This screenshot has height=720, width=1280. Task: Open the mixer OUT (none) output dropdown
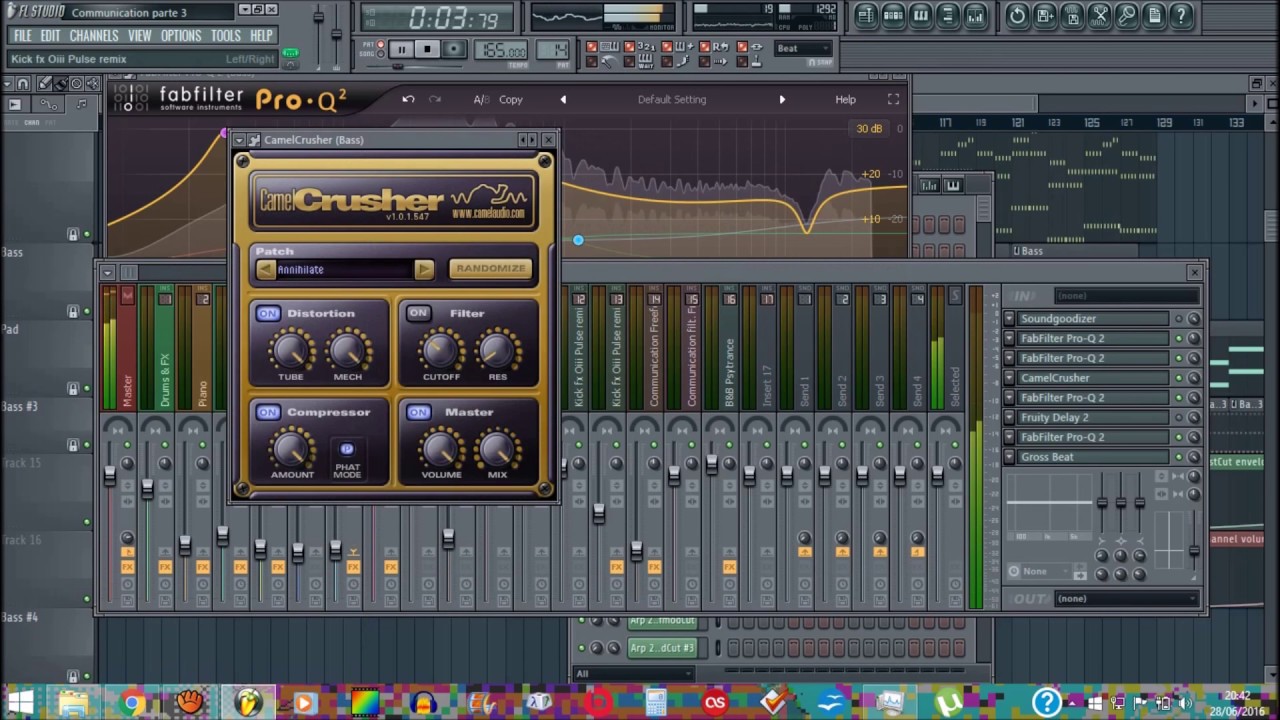click(1127, 599)
